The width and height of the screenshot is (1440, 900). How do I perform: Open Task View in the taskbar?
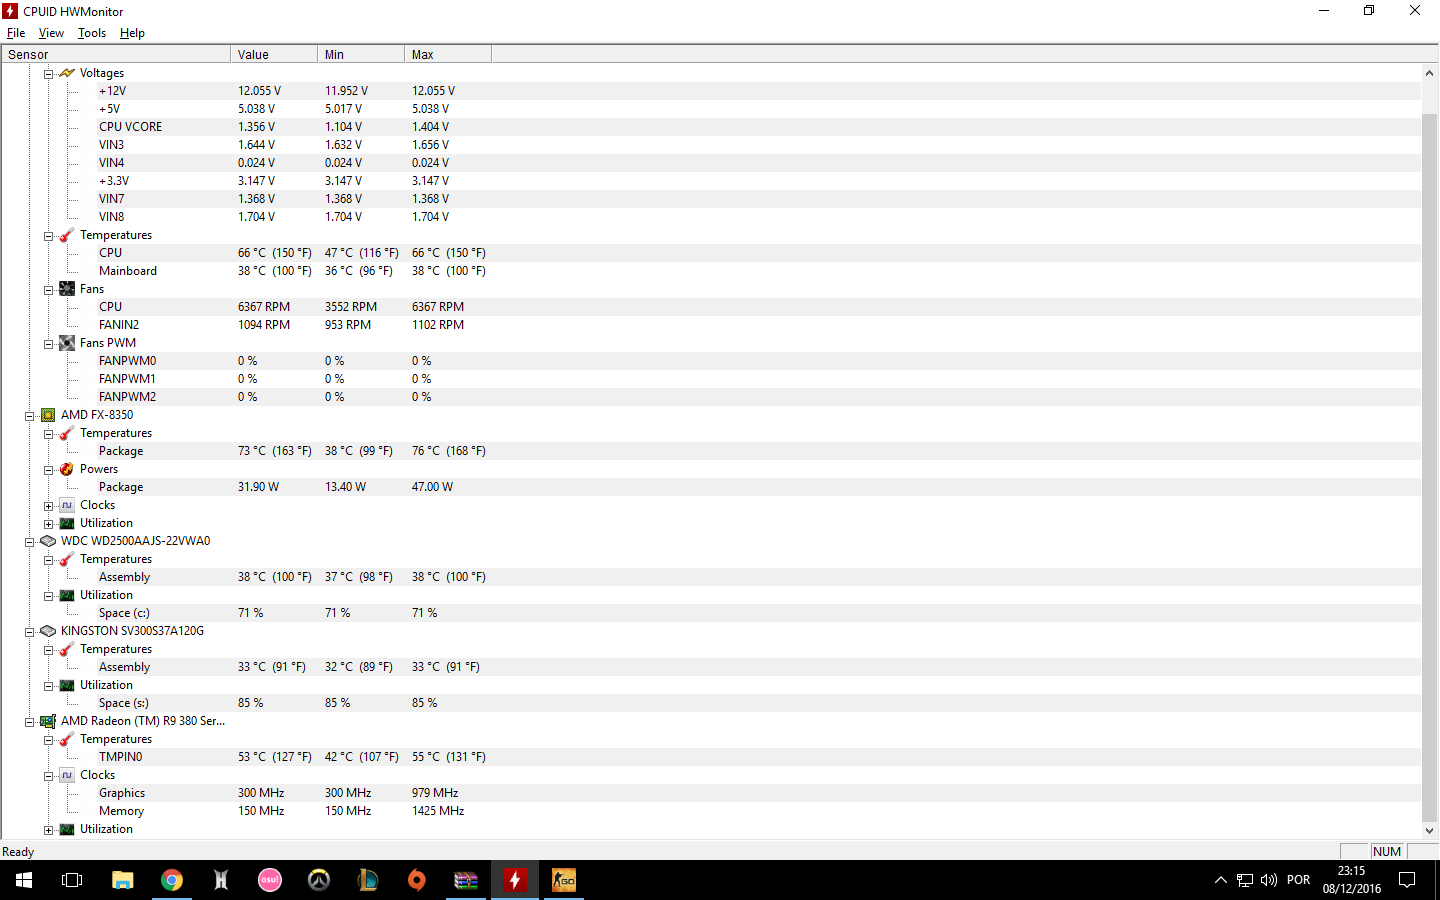[72, 880]
